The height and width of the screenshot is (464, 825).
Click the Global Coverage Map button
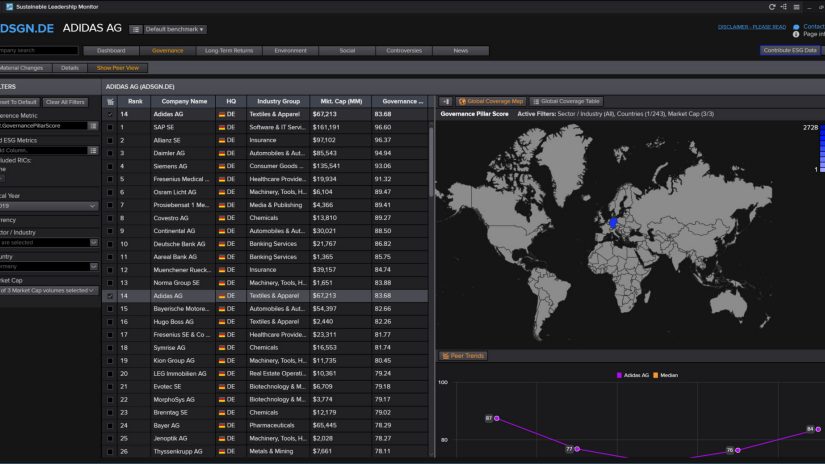491,102
